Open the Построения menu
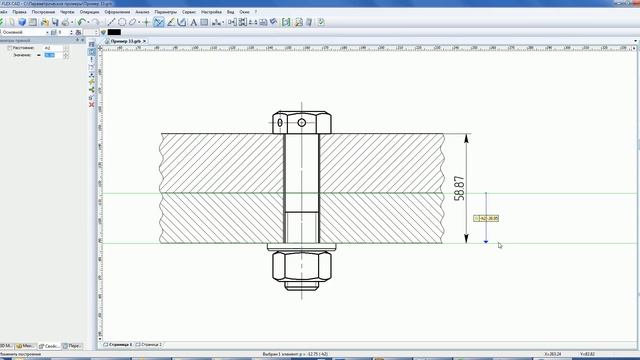640x360 pixels. click(43, 12)
